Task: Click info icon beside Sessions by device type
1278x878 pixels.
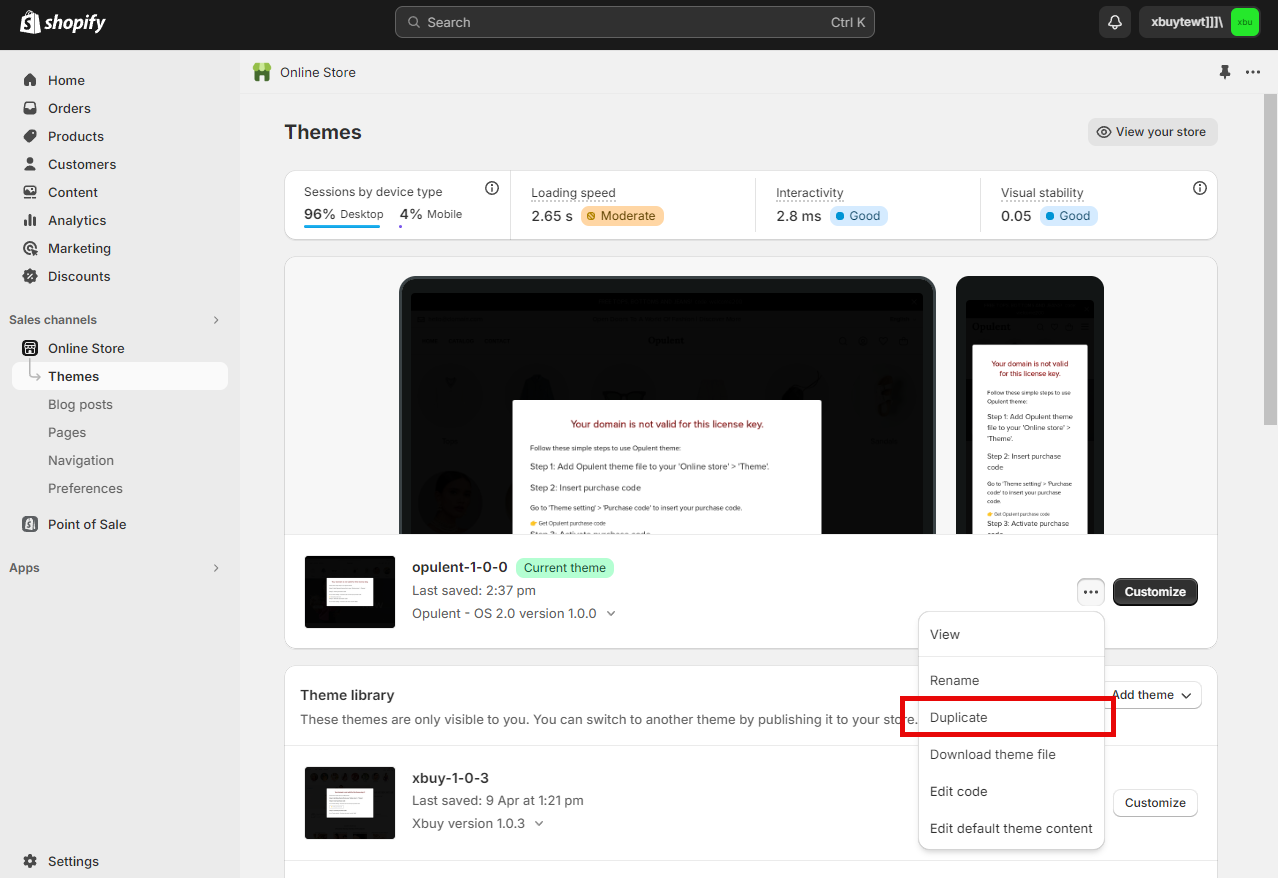Action: click(491, 189)
